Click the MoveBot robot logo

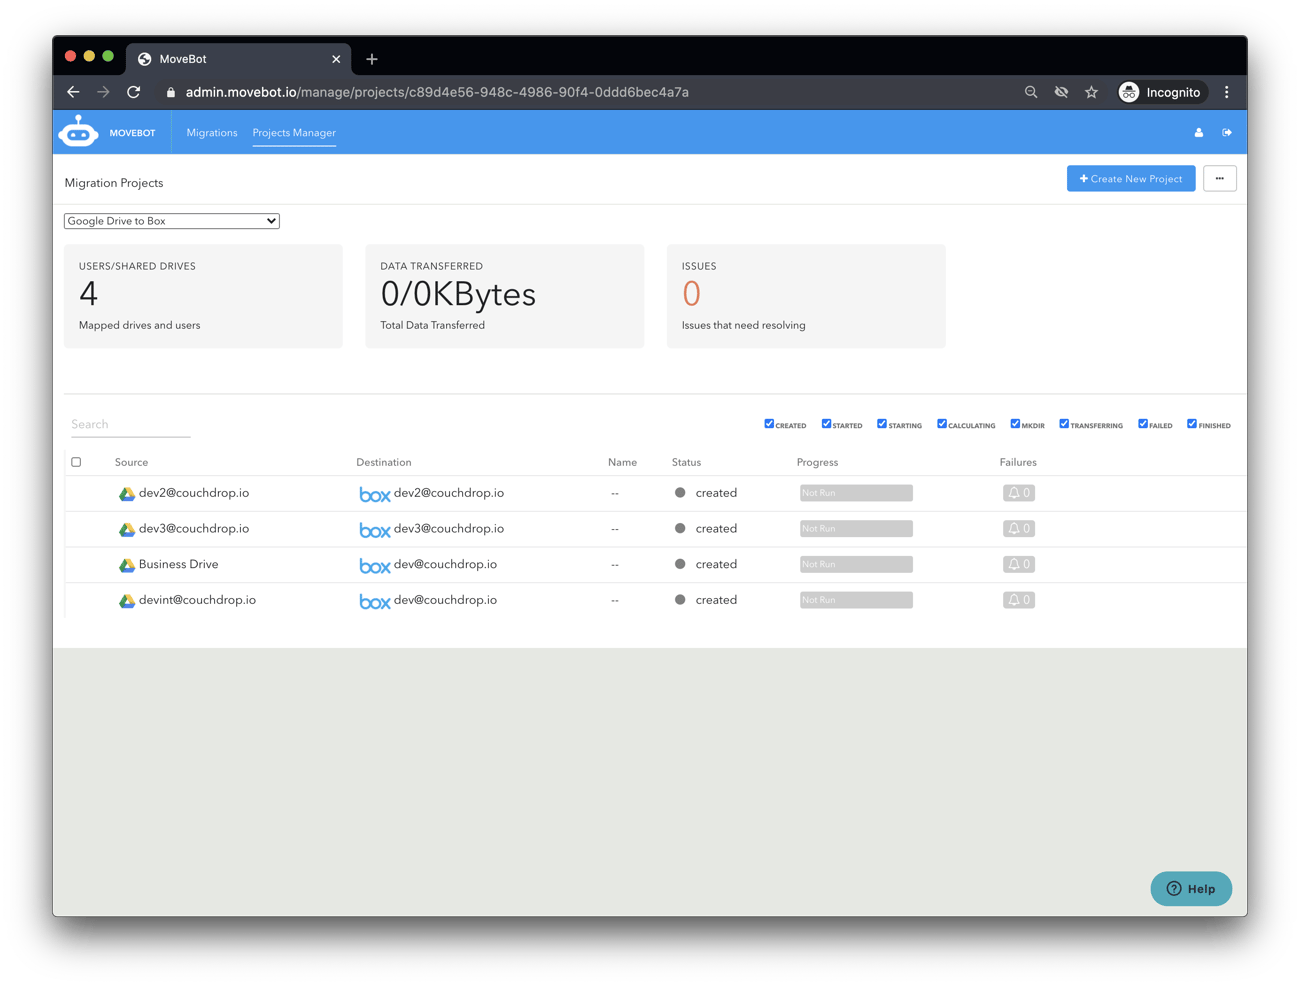pos(79,131)
